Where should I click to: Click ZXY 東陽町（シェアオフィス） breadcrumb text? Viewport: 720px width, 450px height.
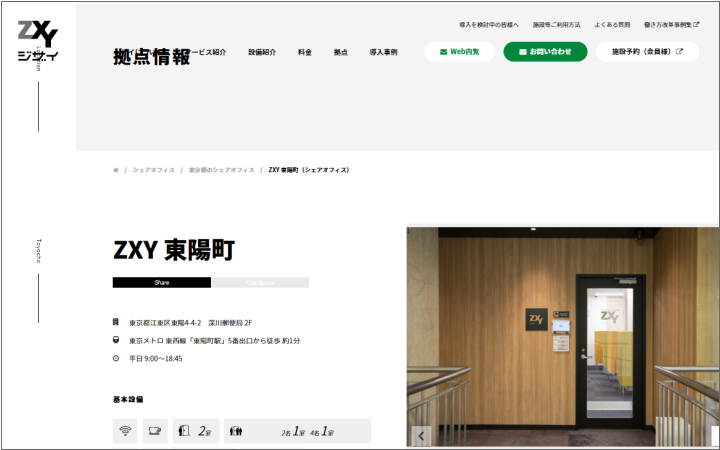(309, 170)
